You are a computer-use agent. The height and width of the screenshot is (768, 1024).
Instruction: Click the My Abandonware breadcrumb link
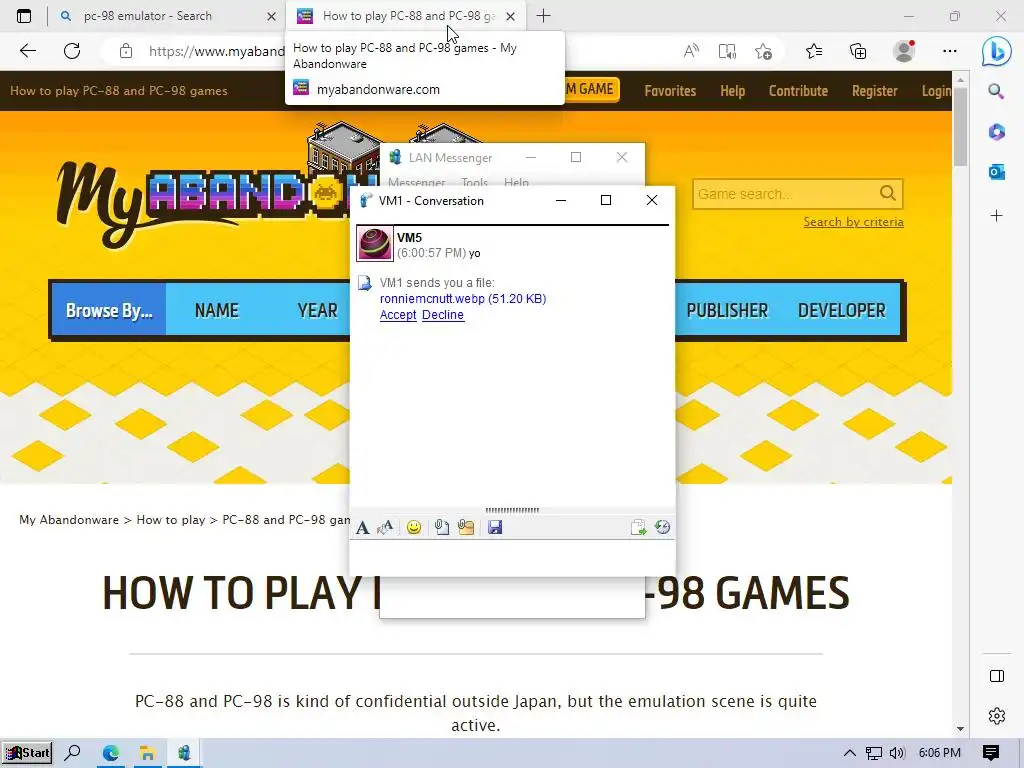point(69,520)
